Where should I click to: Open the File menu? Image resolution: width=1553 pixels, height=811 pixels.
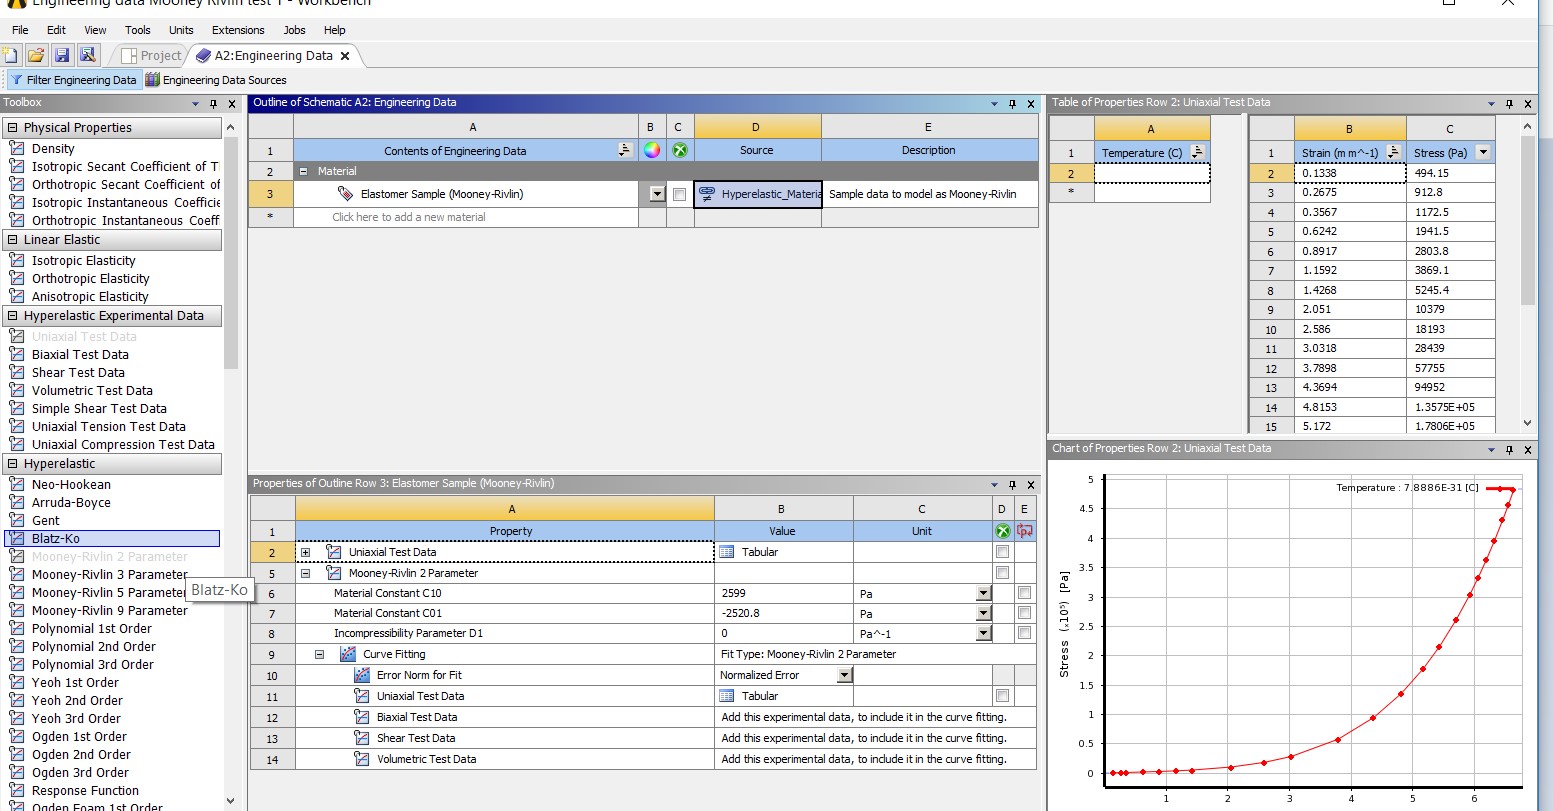tap(20, 30)
